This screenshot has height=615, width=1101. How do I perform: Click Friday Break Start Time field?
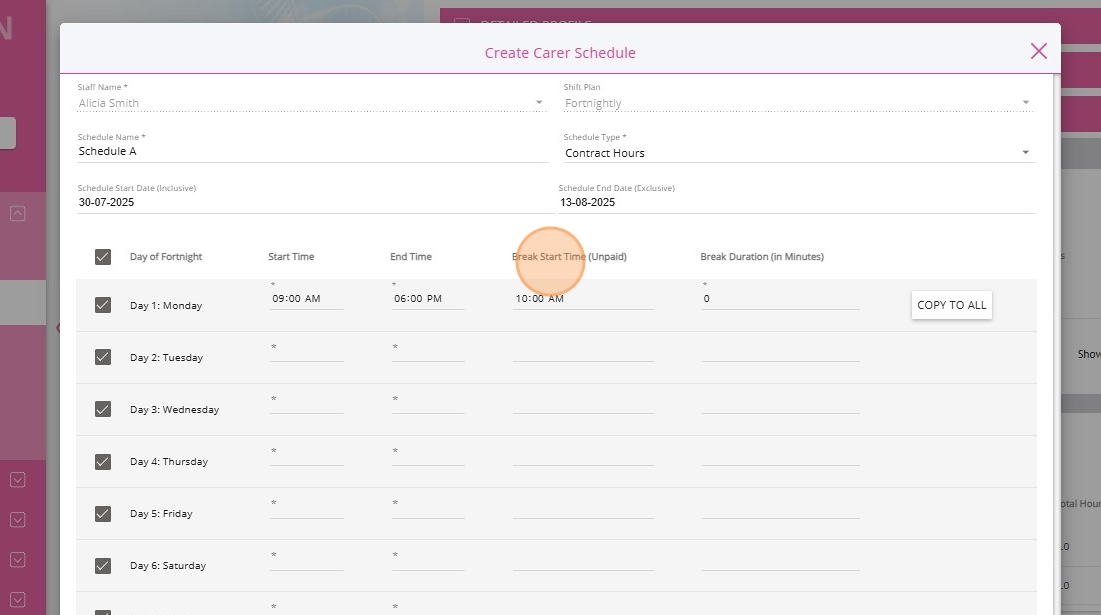point(583,508)
